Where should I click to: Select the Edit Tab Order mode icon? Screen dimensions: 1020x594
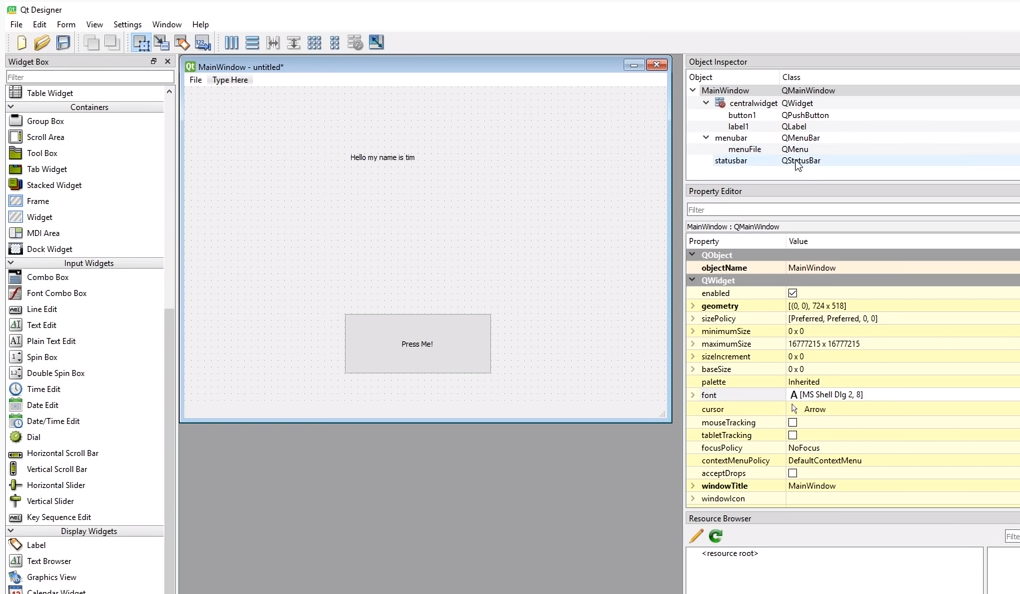pos(202,42)
